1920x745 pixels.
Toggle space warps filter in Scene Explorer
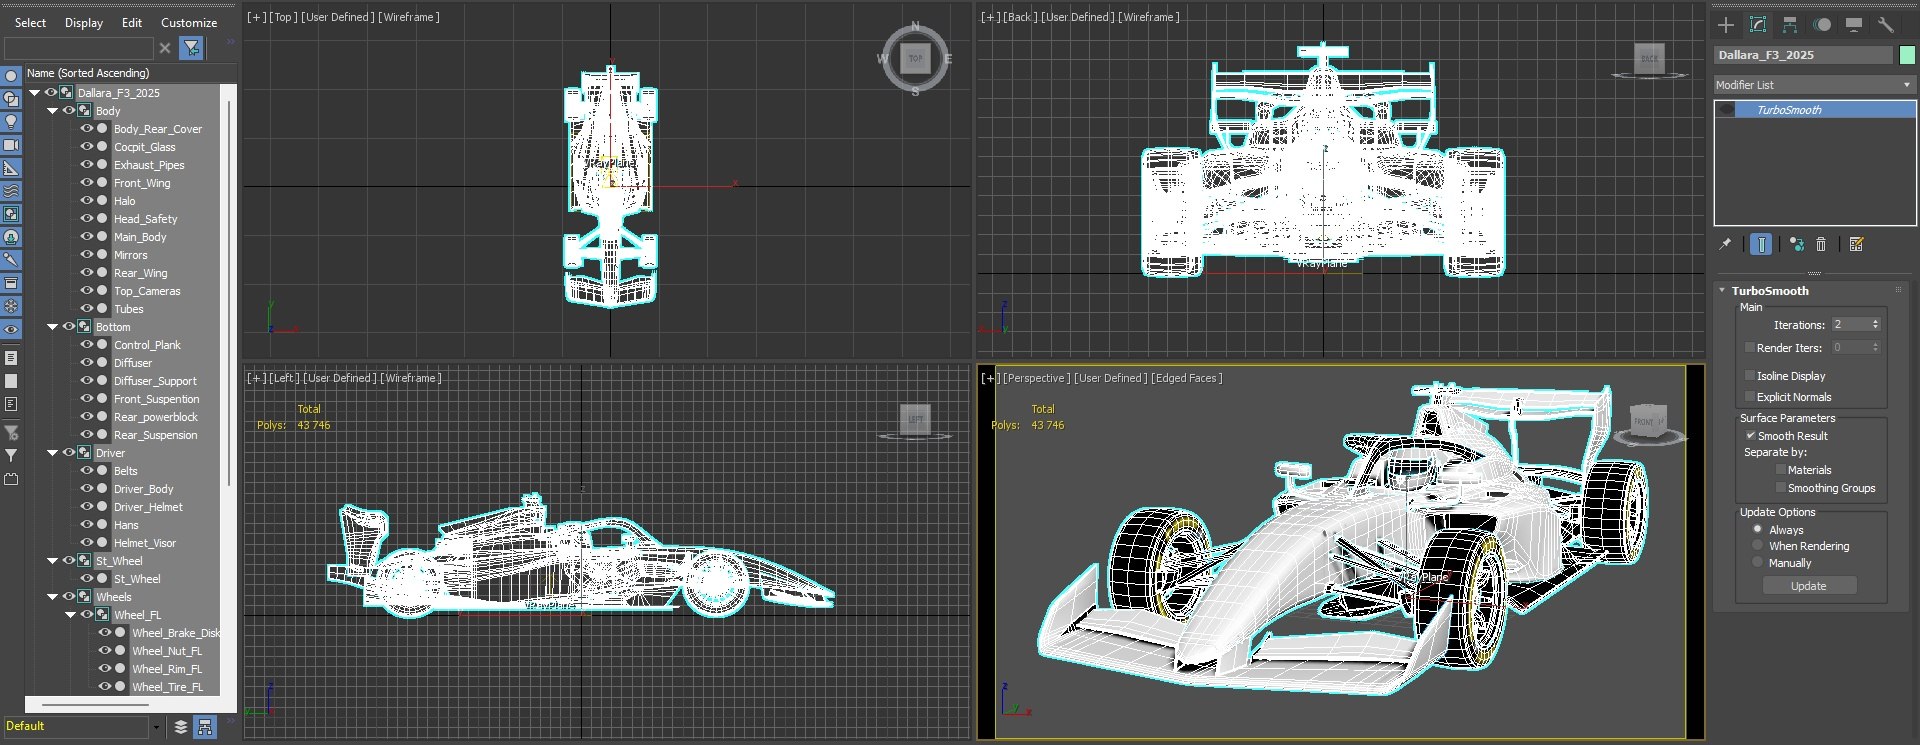point(11,191)
